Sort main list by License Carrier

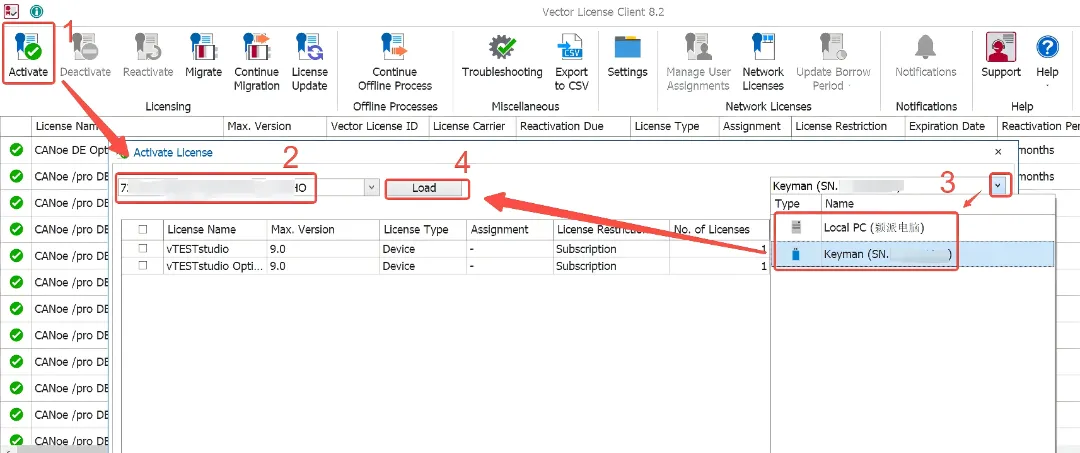point(472,126)
